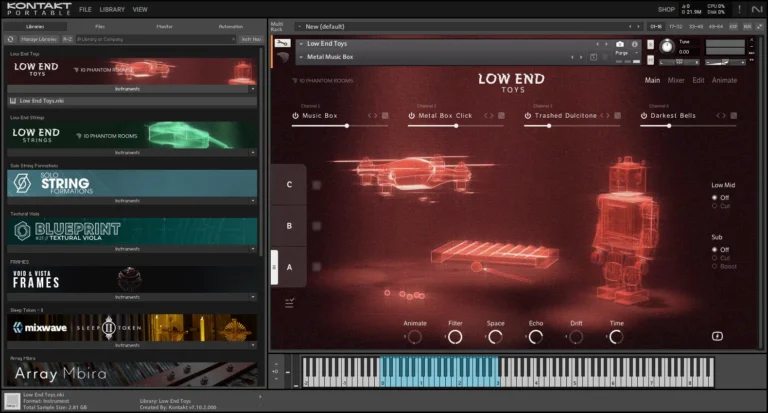Click the KSP button in the rack header
This screenshot has height=413, width=768.
pyautogui.click(x=734, y=26)
